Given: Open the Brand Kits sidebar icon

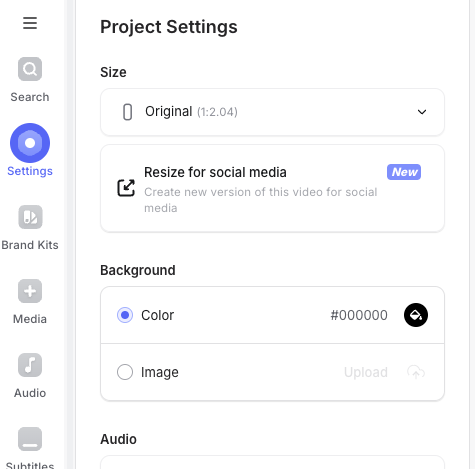Looking at the screenshot, I should (x=30, y=217).
